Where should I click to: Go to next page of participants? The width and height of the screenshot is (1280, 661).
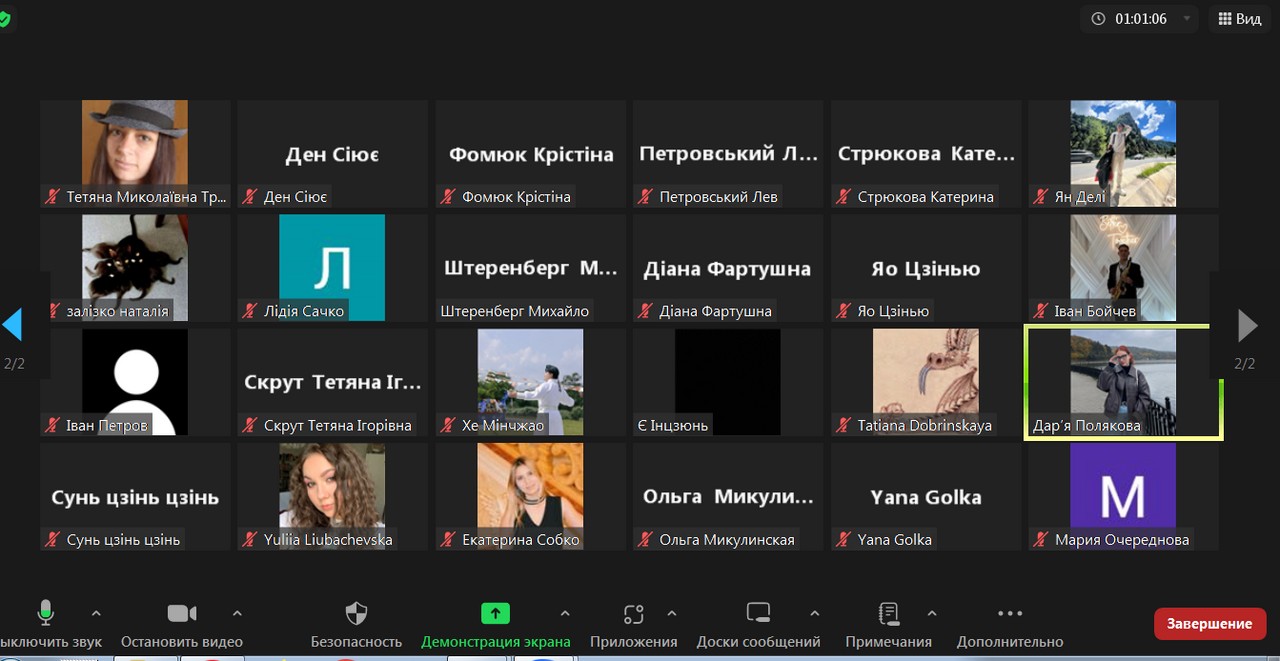(x=1246, y=326)
